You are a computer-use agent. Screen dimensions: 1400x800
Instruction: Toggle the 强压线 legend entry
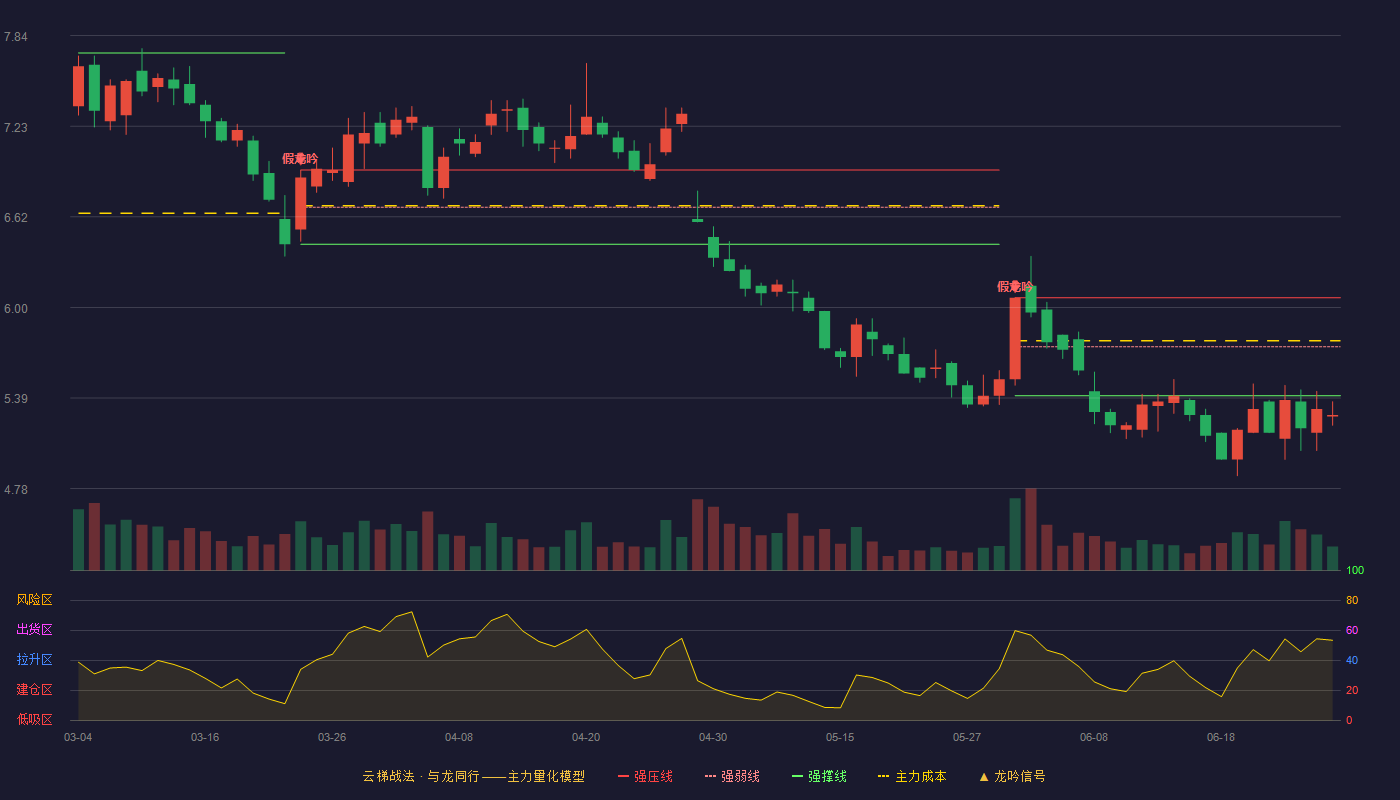645,776
